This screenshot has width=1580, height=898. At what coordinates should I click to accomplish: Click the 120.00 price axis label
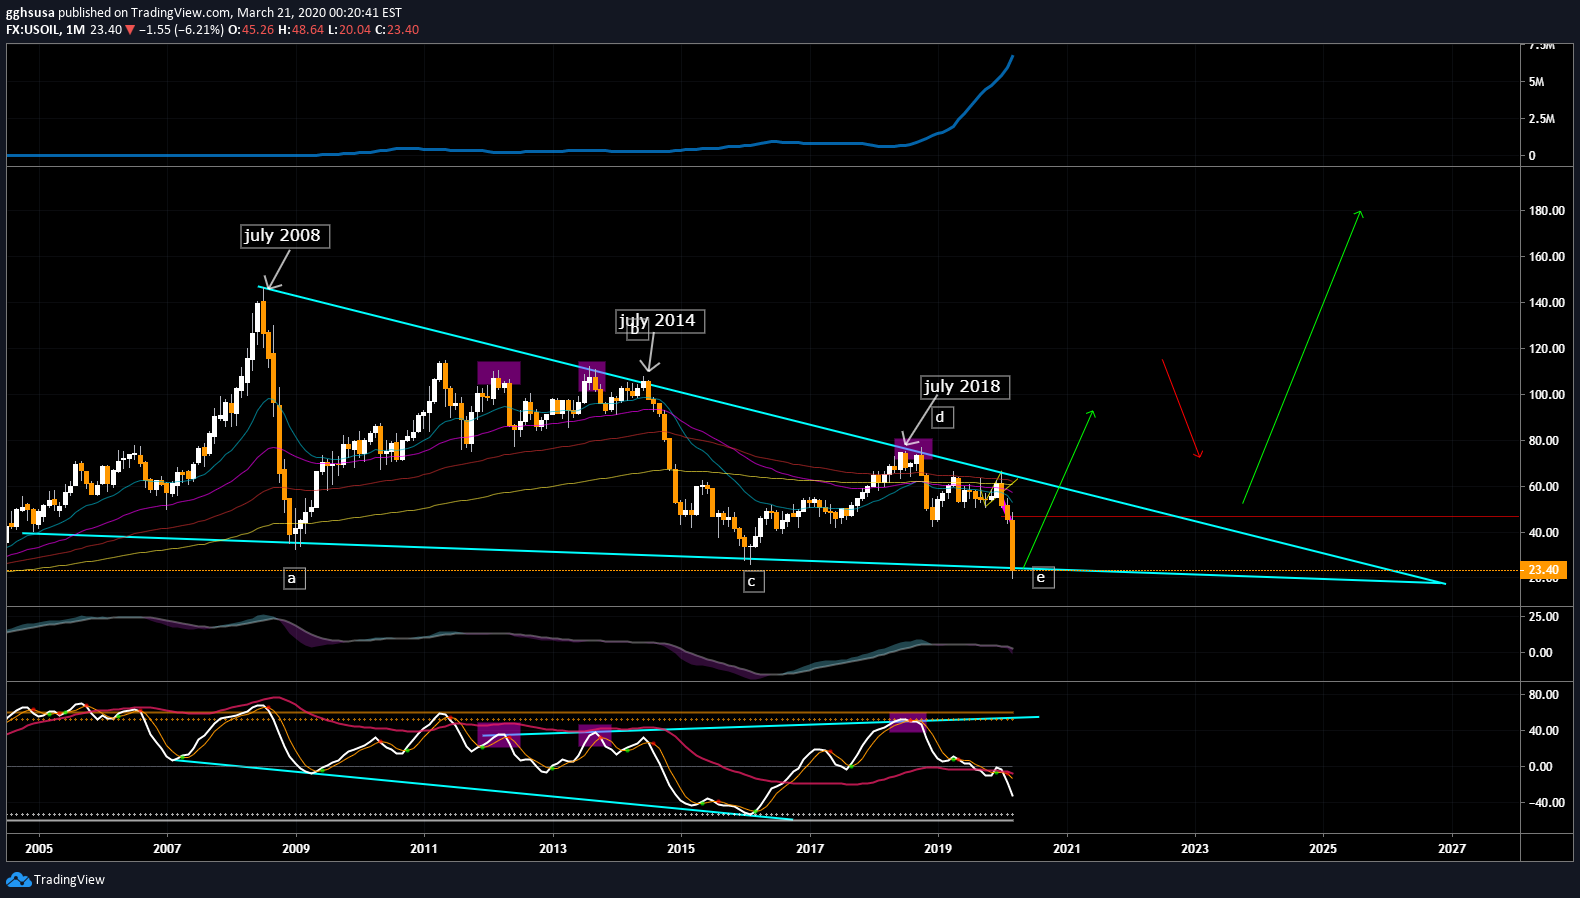point(1546,349)
